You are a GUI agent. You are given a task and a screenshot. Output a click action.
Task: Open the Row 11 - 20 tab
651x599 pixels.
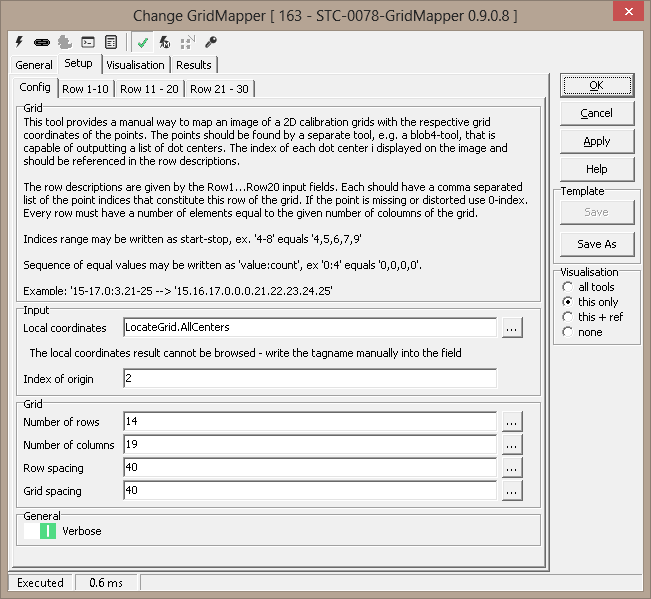coord(149,89)
